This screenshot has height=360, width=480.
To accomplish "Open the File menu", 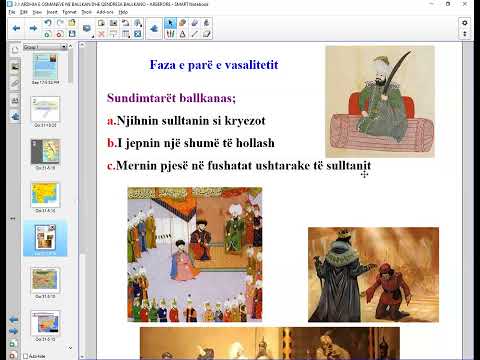I will (x=12, y=12).
